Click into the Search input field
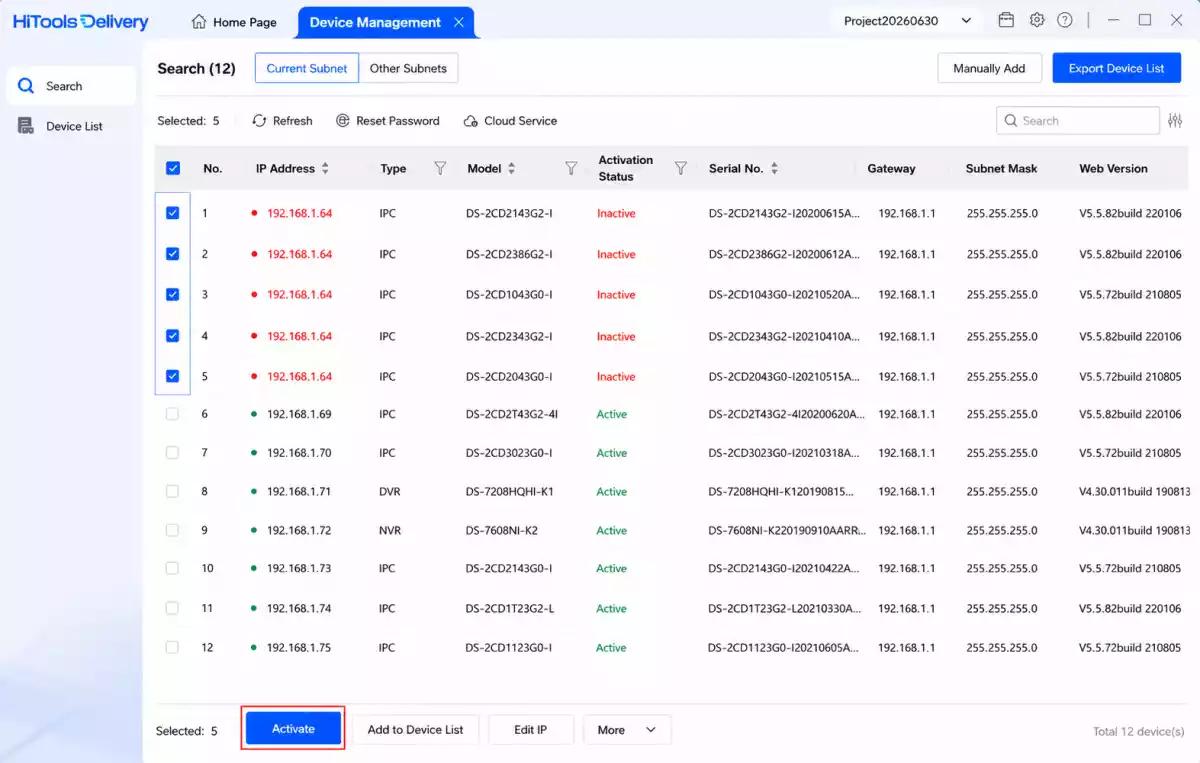This screenshot has width=1200, height=763. coord(1078,121)
